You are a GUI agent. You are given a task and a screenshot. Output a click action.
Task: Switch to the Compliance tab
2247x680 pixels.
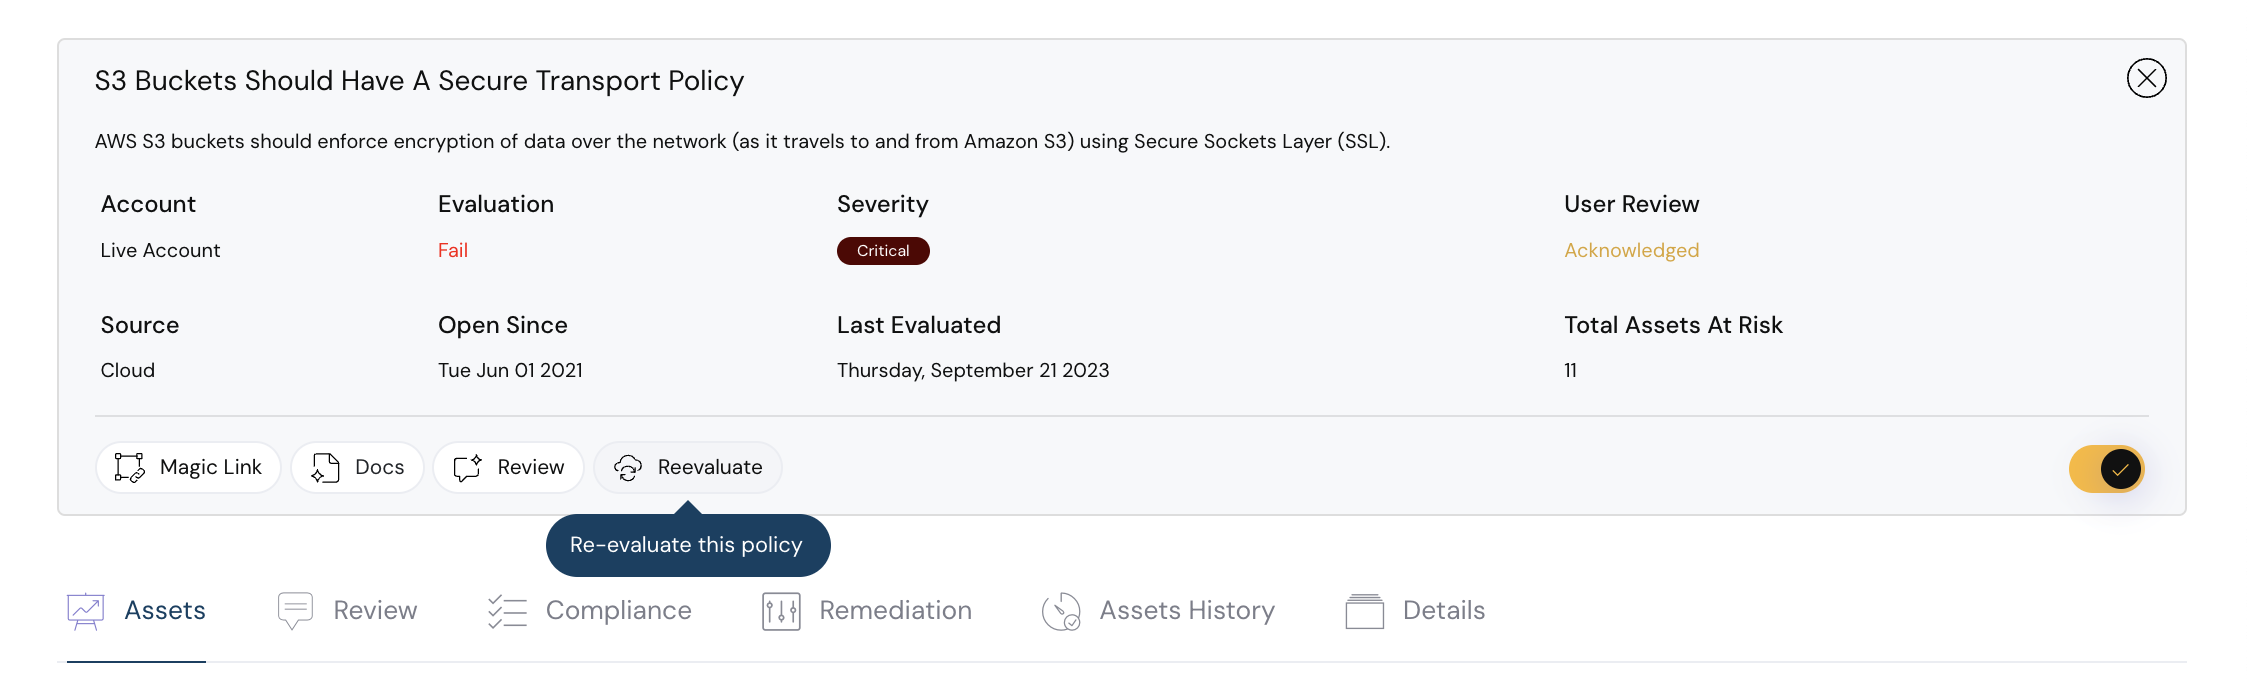coord(618,610)
